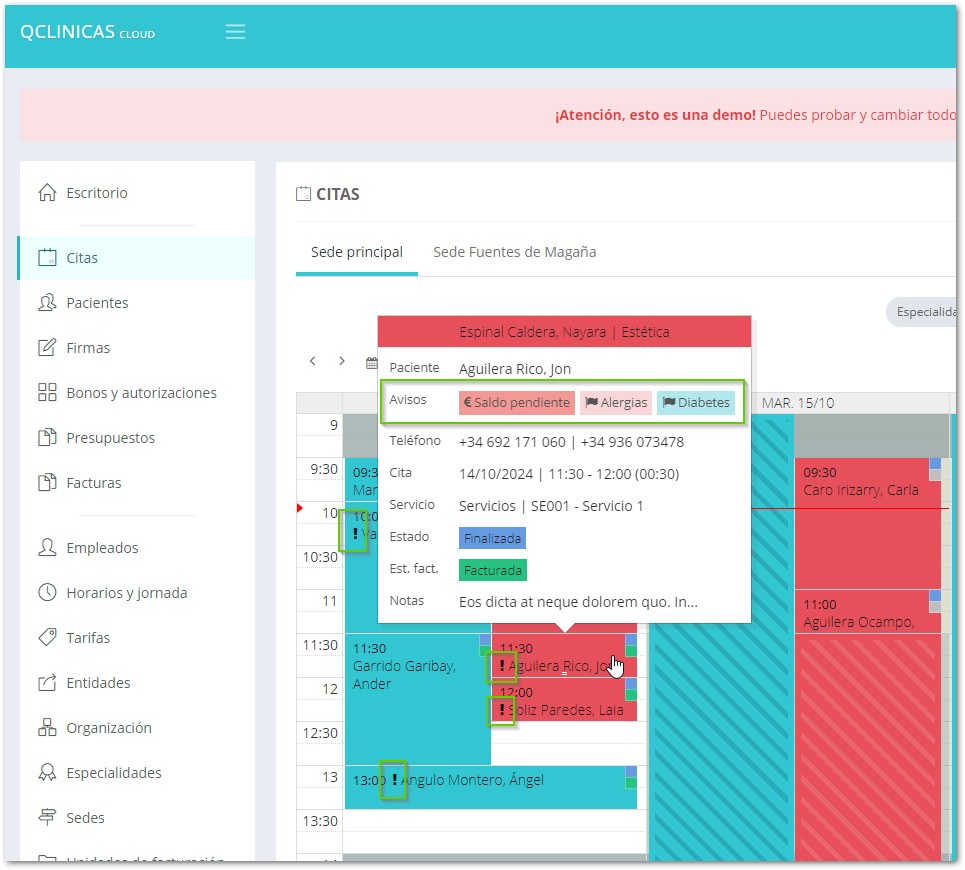Open Bonos y autorizaciones in the sidebar

pyautogui.click(x=141, y=393)
